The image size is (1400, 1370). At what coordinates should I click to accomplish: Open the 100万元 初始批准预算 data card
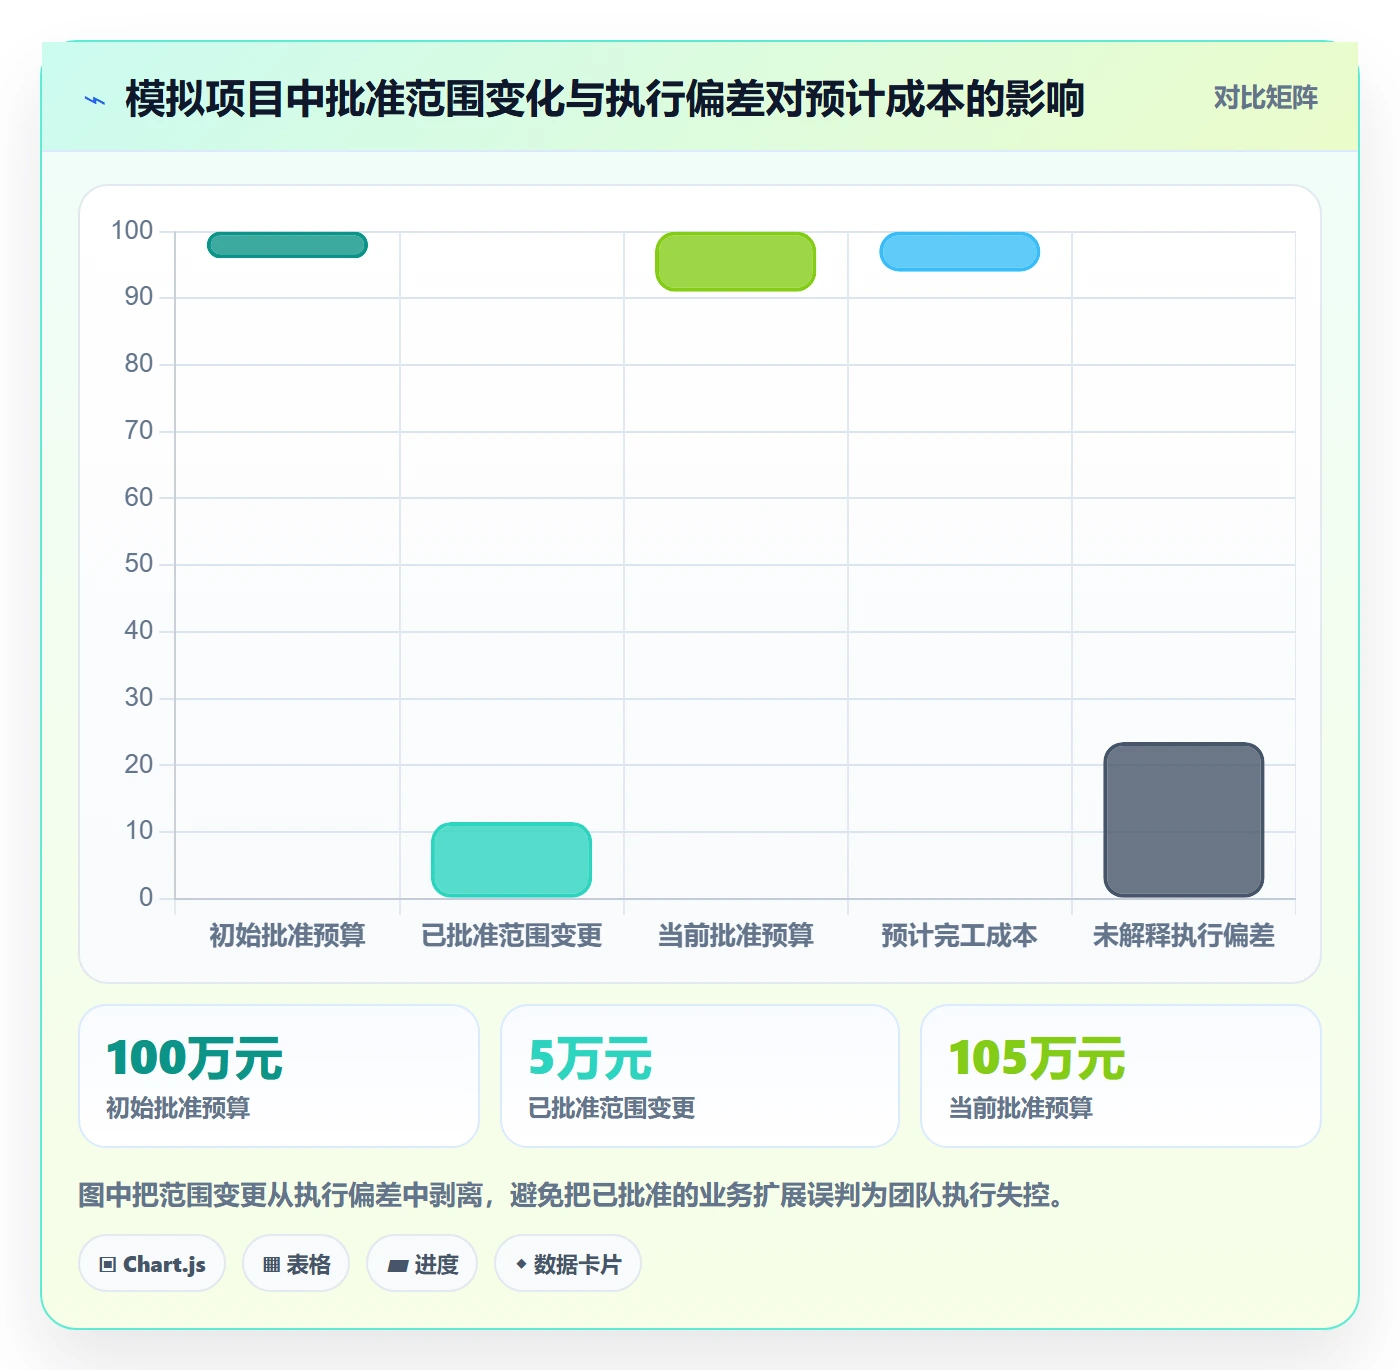279,1076
